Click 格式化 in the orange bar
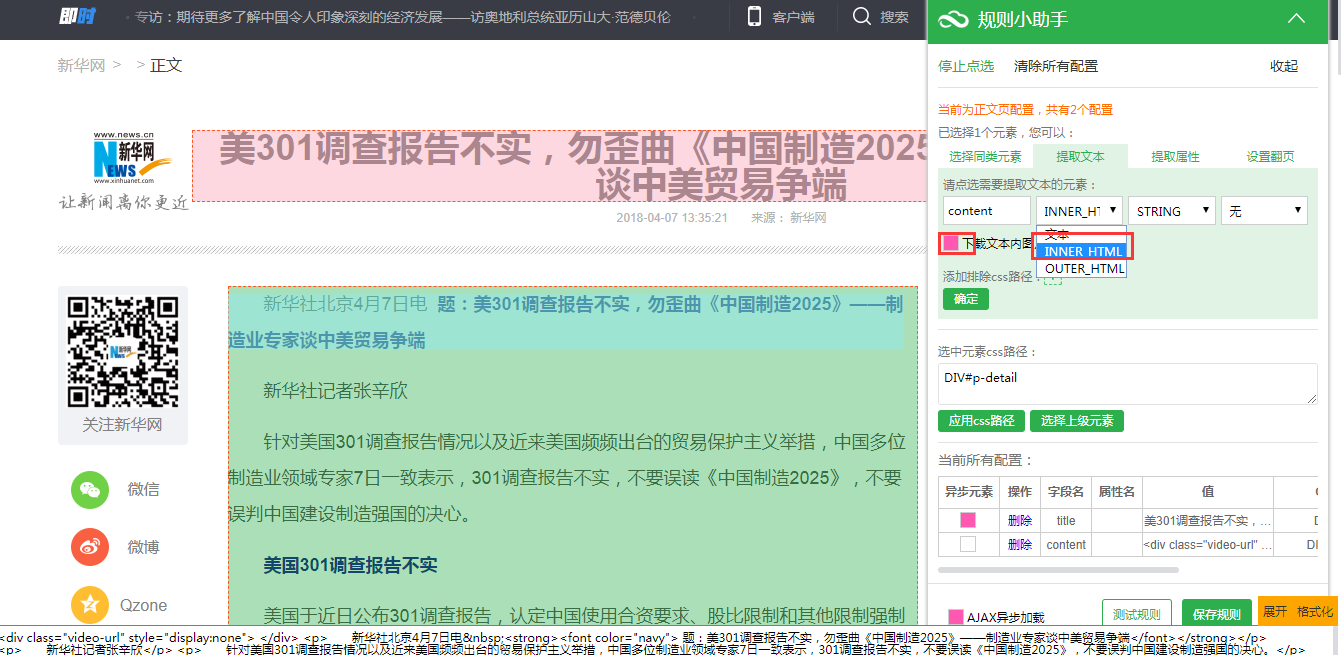Screen dimensions: 1341x655 click(1315, 611)
